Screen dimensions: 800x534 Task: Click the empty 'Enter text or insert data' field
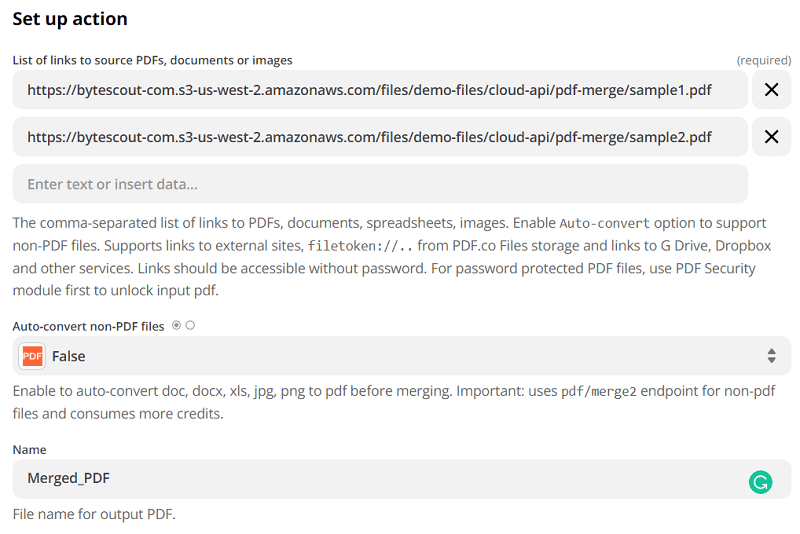tap(380, 184)
